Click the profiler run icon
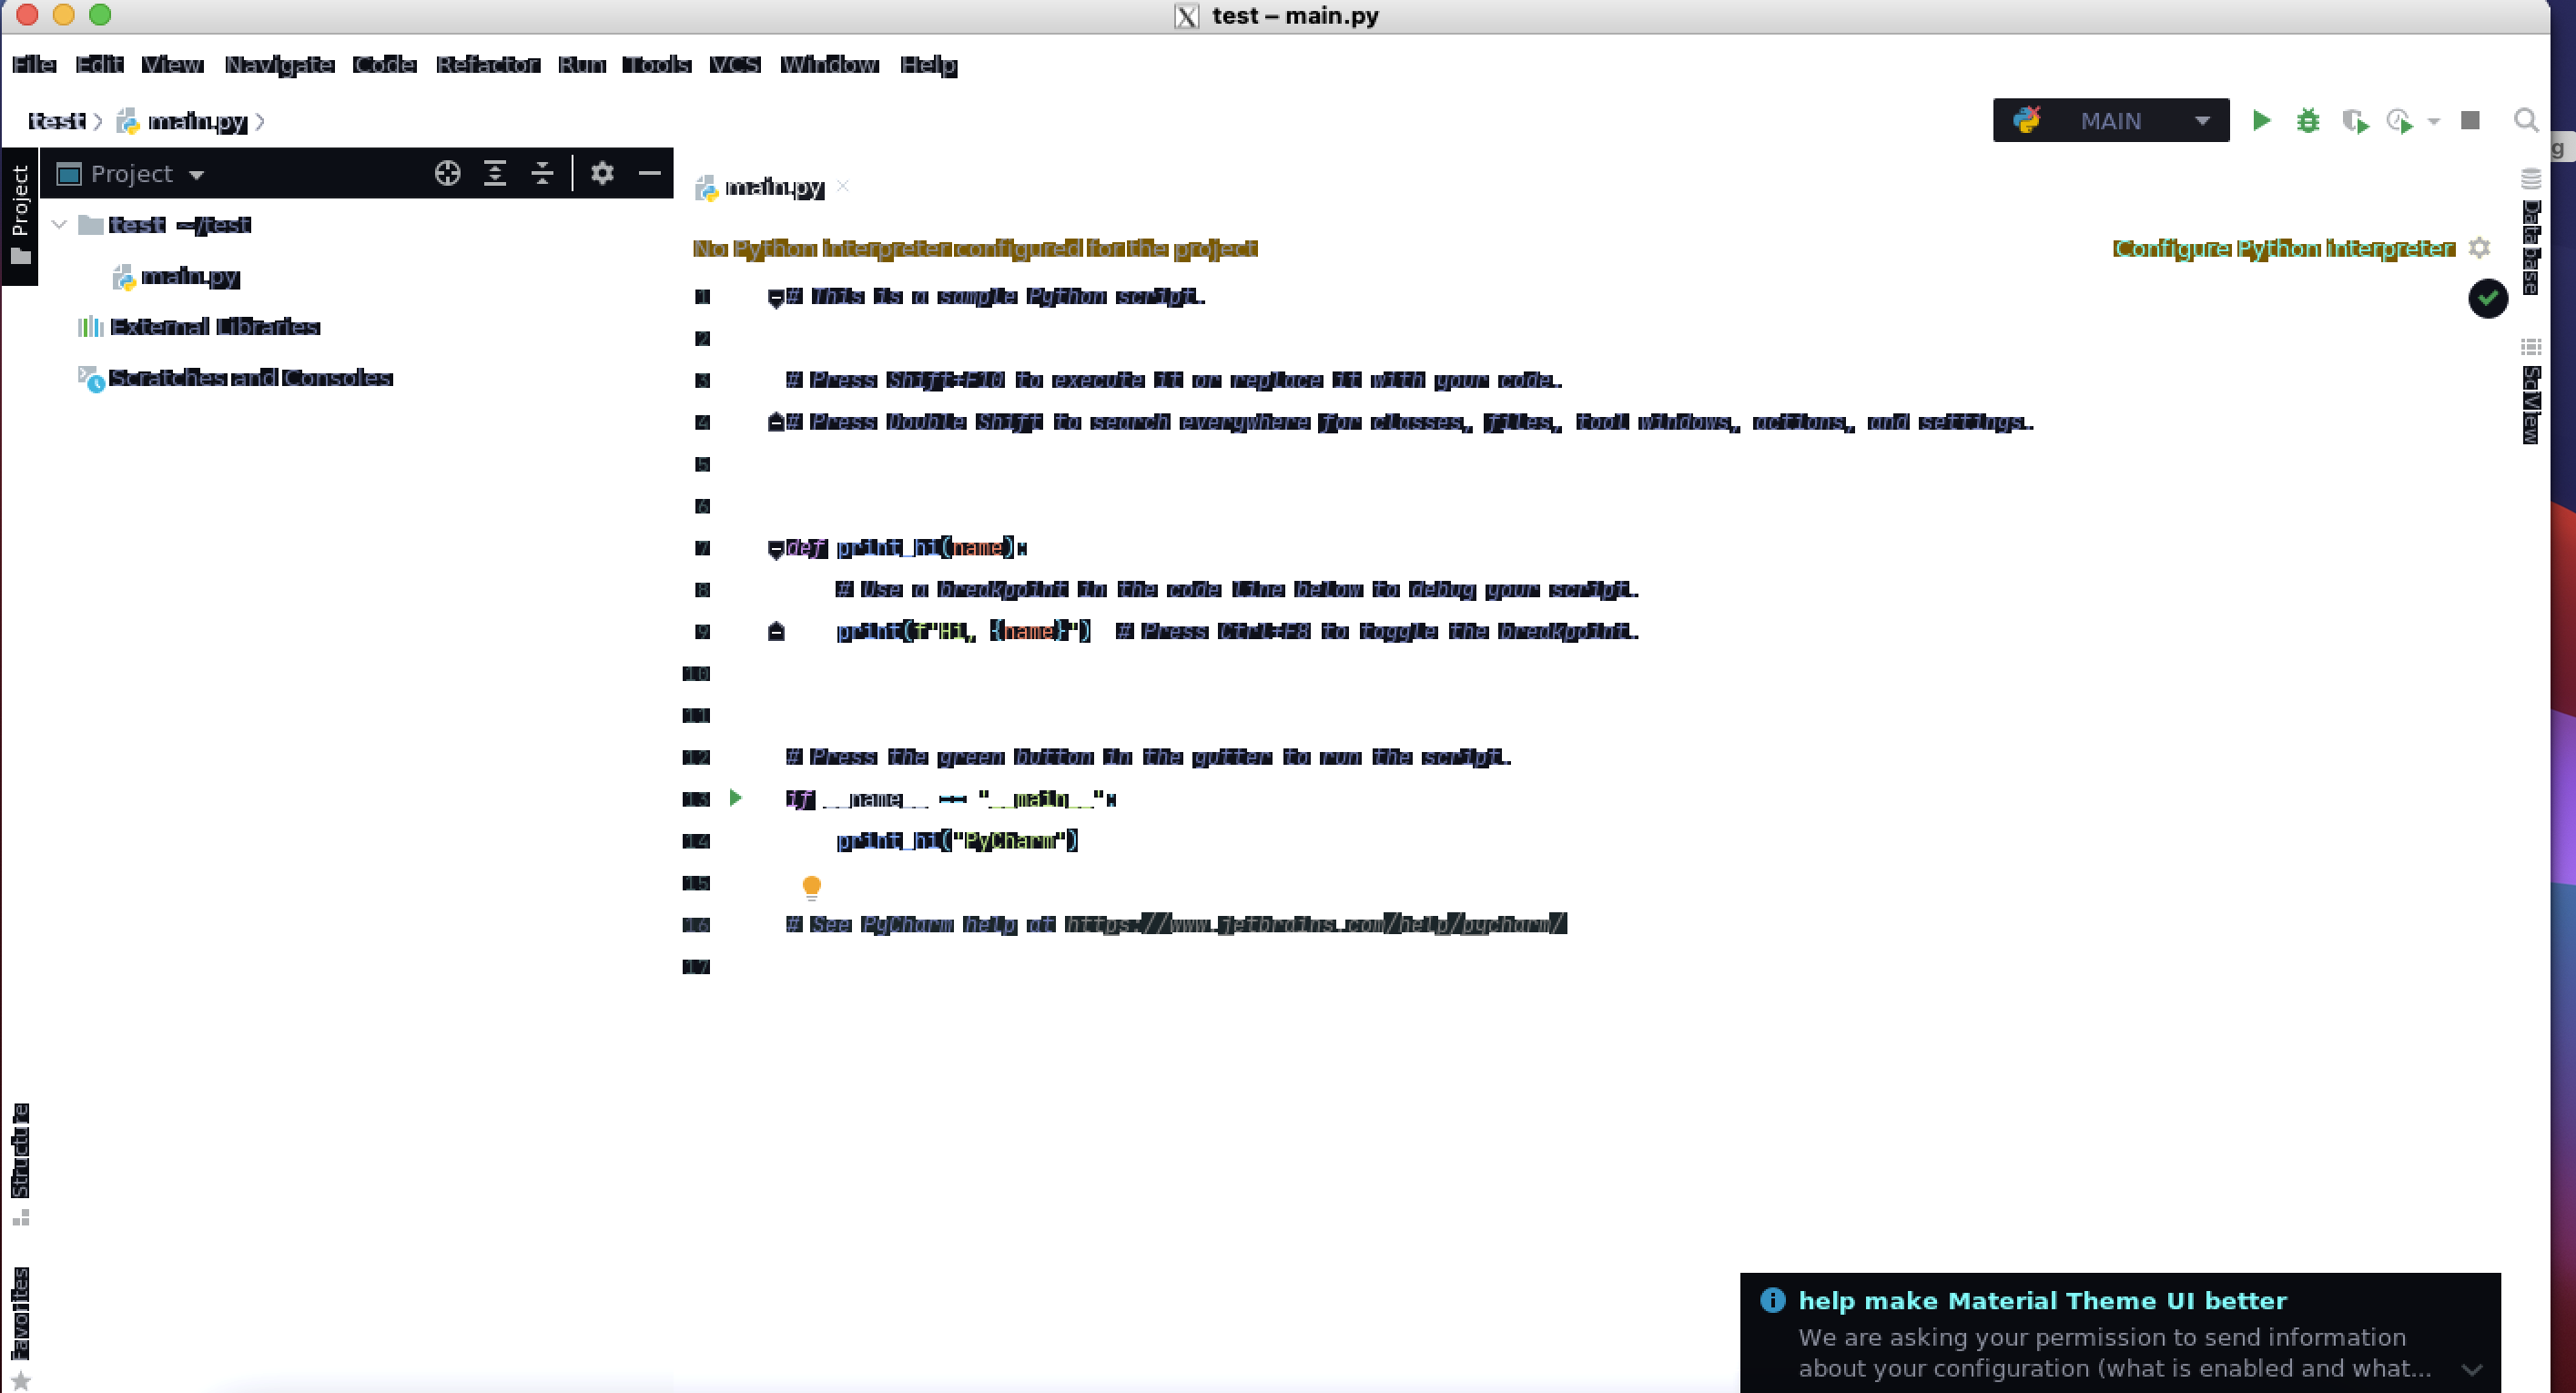This screenshot has width=2576, height=1393. [2400, 122]
